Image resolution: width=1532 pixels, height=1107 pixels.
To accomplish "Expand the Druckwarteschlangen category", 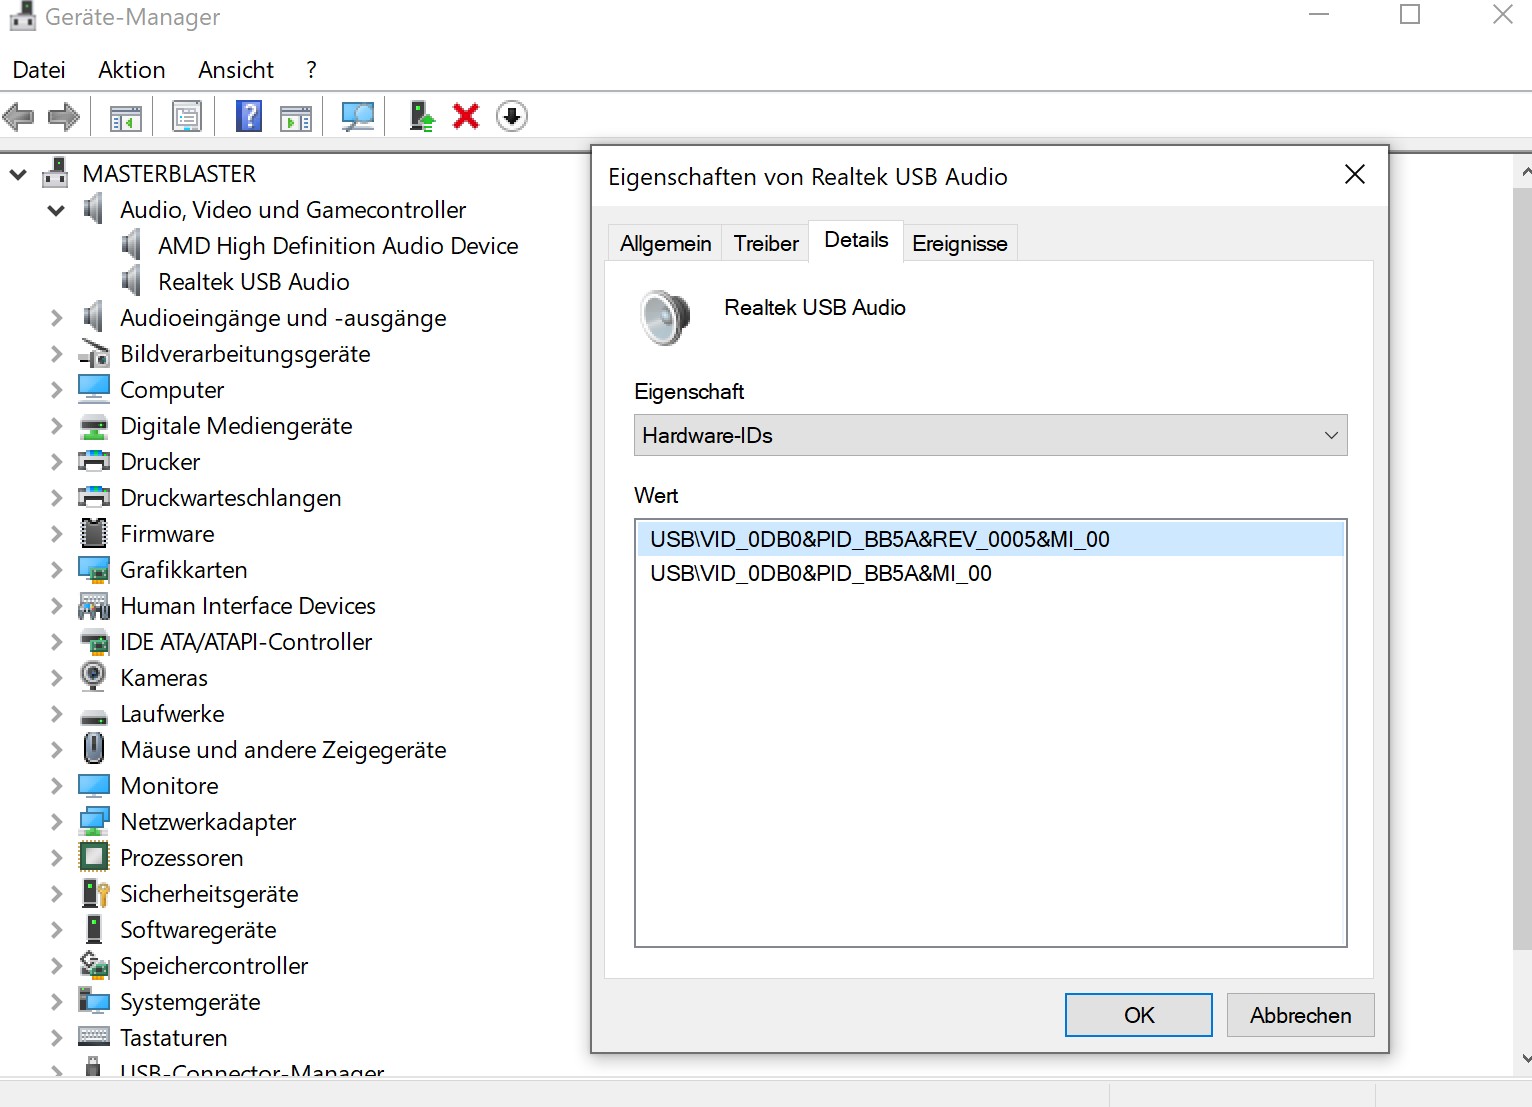I will pyautogui.click(x=56, y=498).
